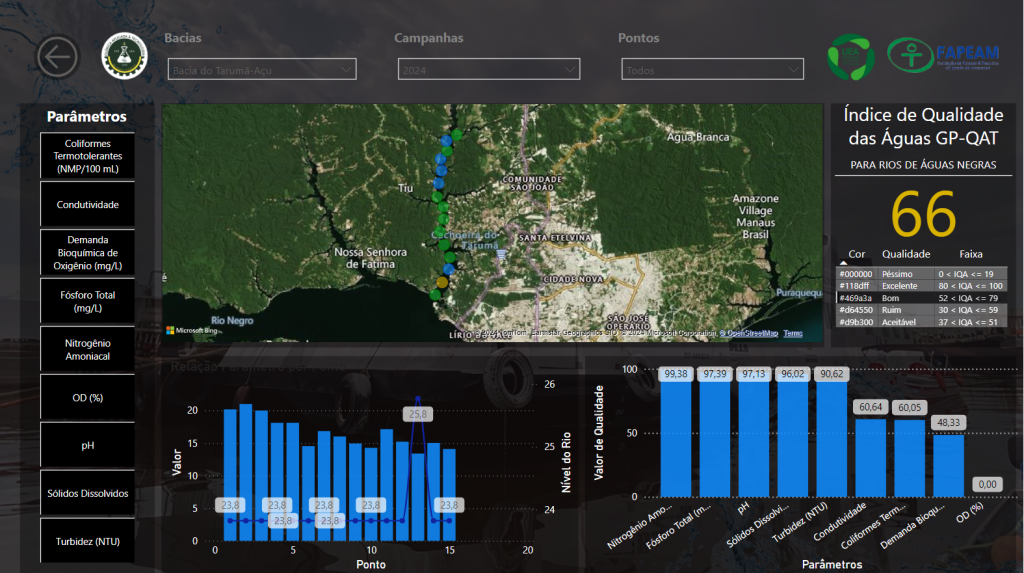Viewport: 1024px width, 573px height.
Task: Click the green UEA logo
Action: coord(850,57)
